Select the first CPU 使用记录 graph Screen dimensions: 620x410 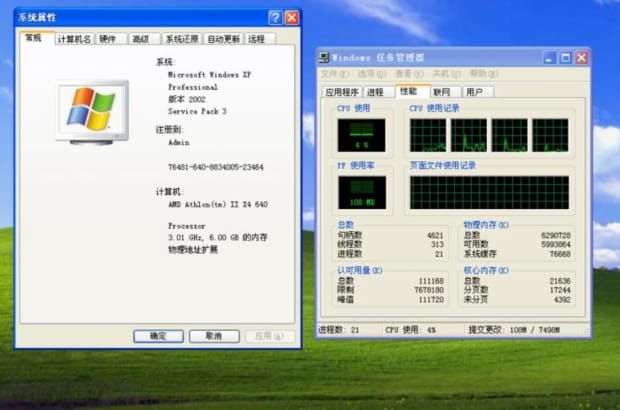click(x=427, y=135)
